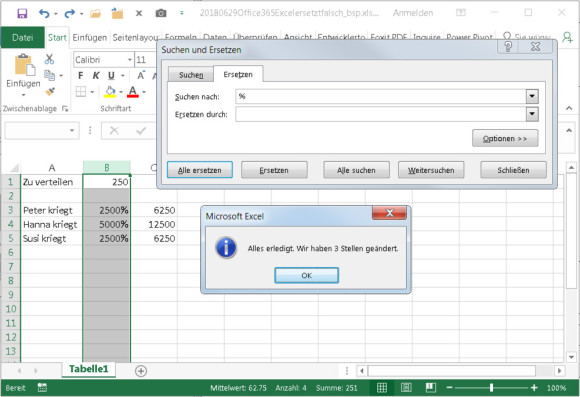Open file folder icon in quick access toolbar
The image size is (580, 397).
pyautogui.click(x=95, y=14)
